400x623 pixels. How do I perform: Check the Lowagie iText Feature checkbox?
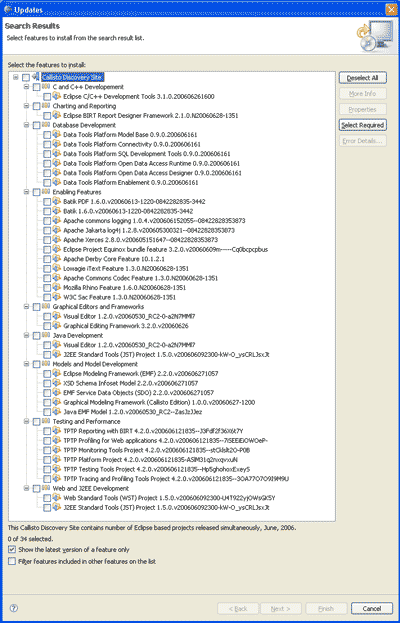pyautogui.click(x=47, y=269)
